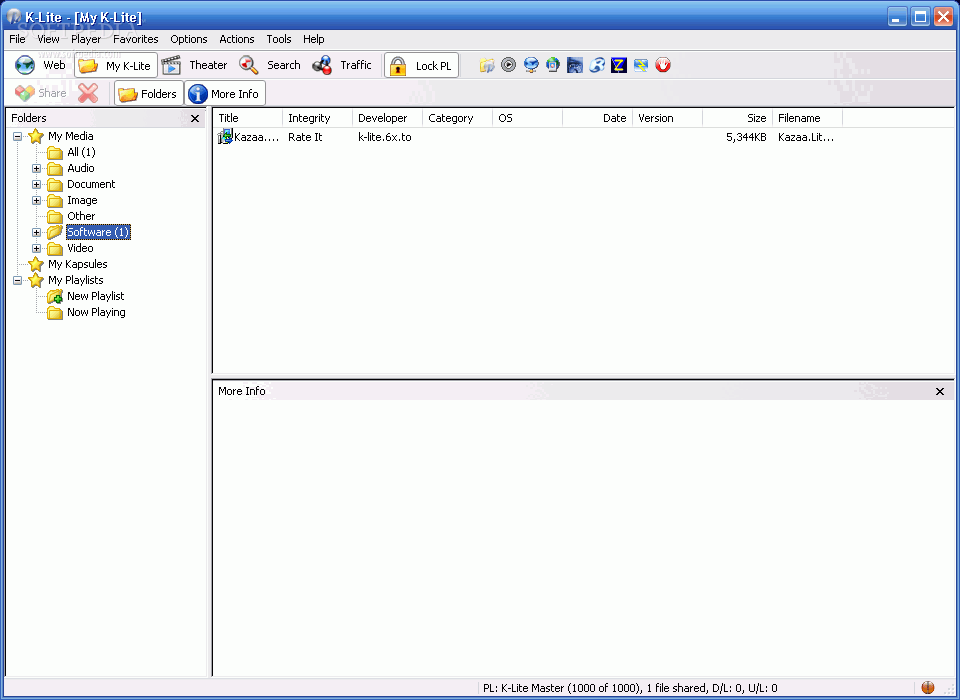Close the More Info panel

940,391
